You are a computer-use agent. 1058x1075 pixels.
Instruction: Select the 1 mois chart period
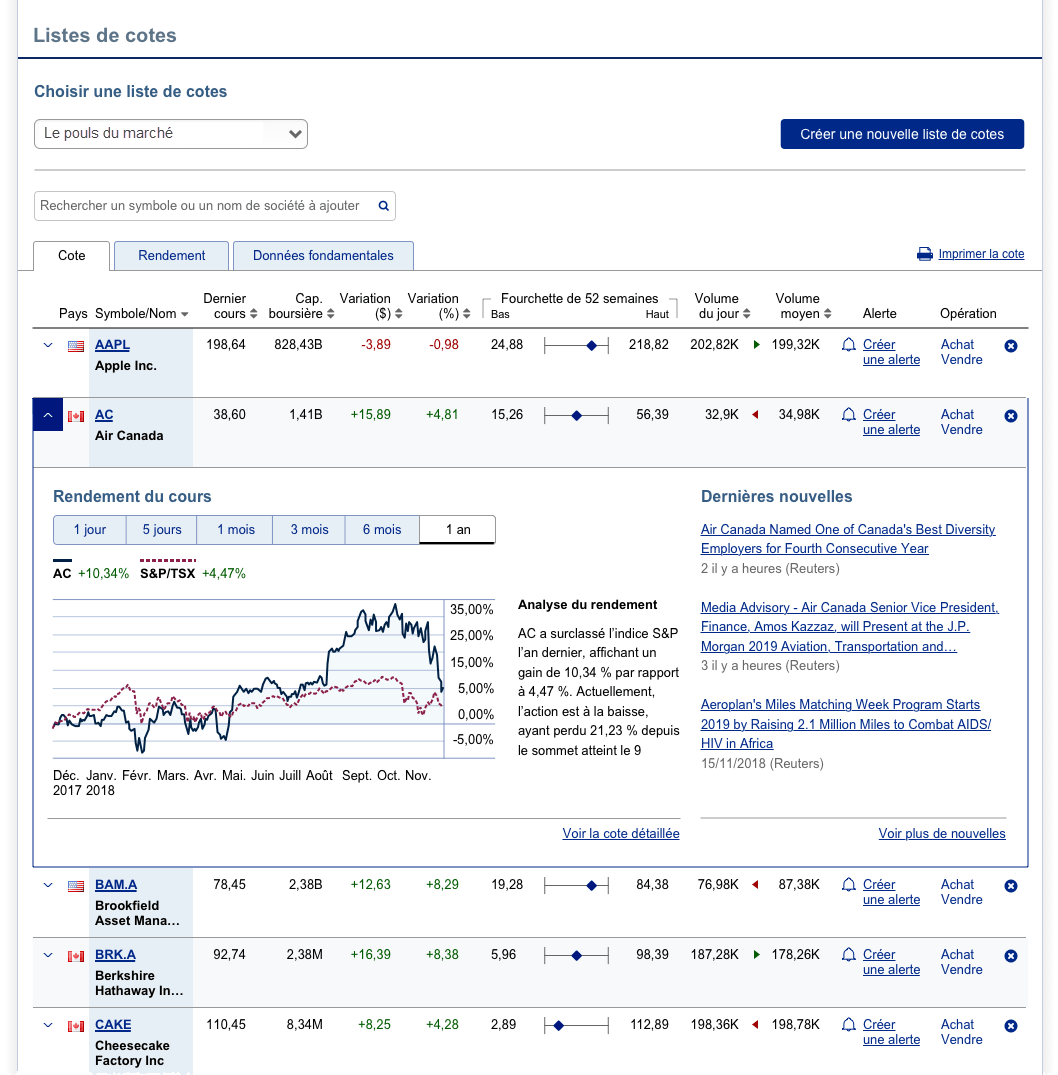tap(235, 530)
